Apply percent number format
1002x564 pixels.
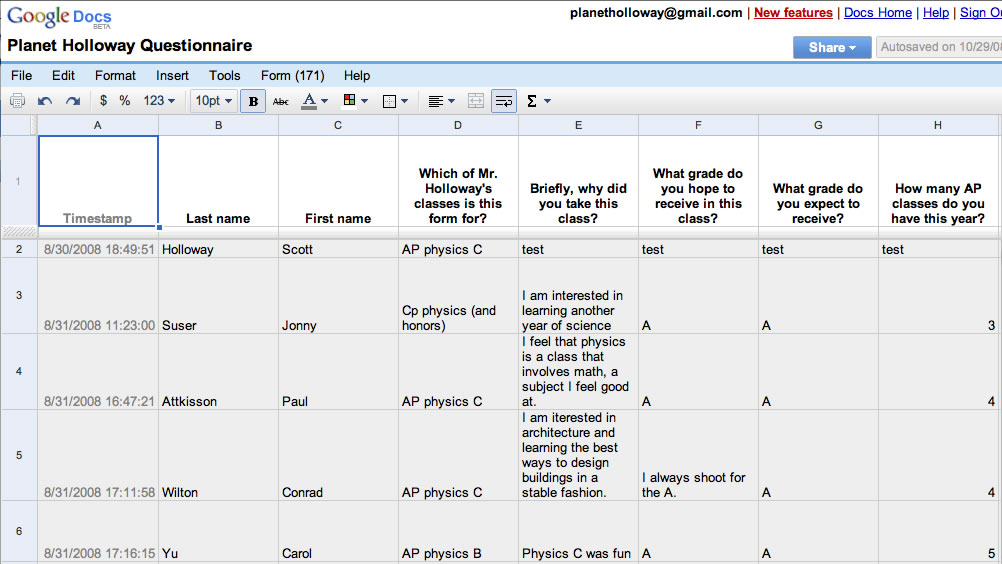[125, 101]
